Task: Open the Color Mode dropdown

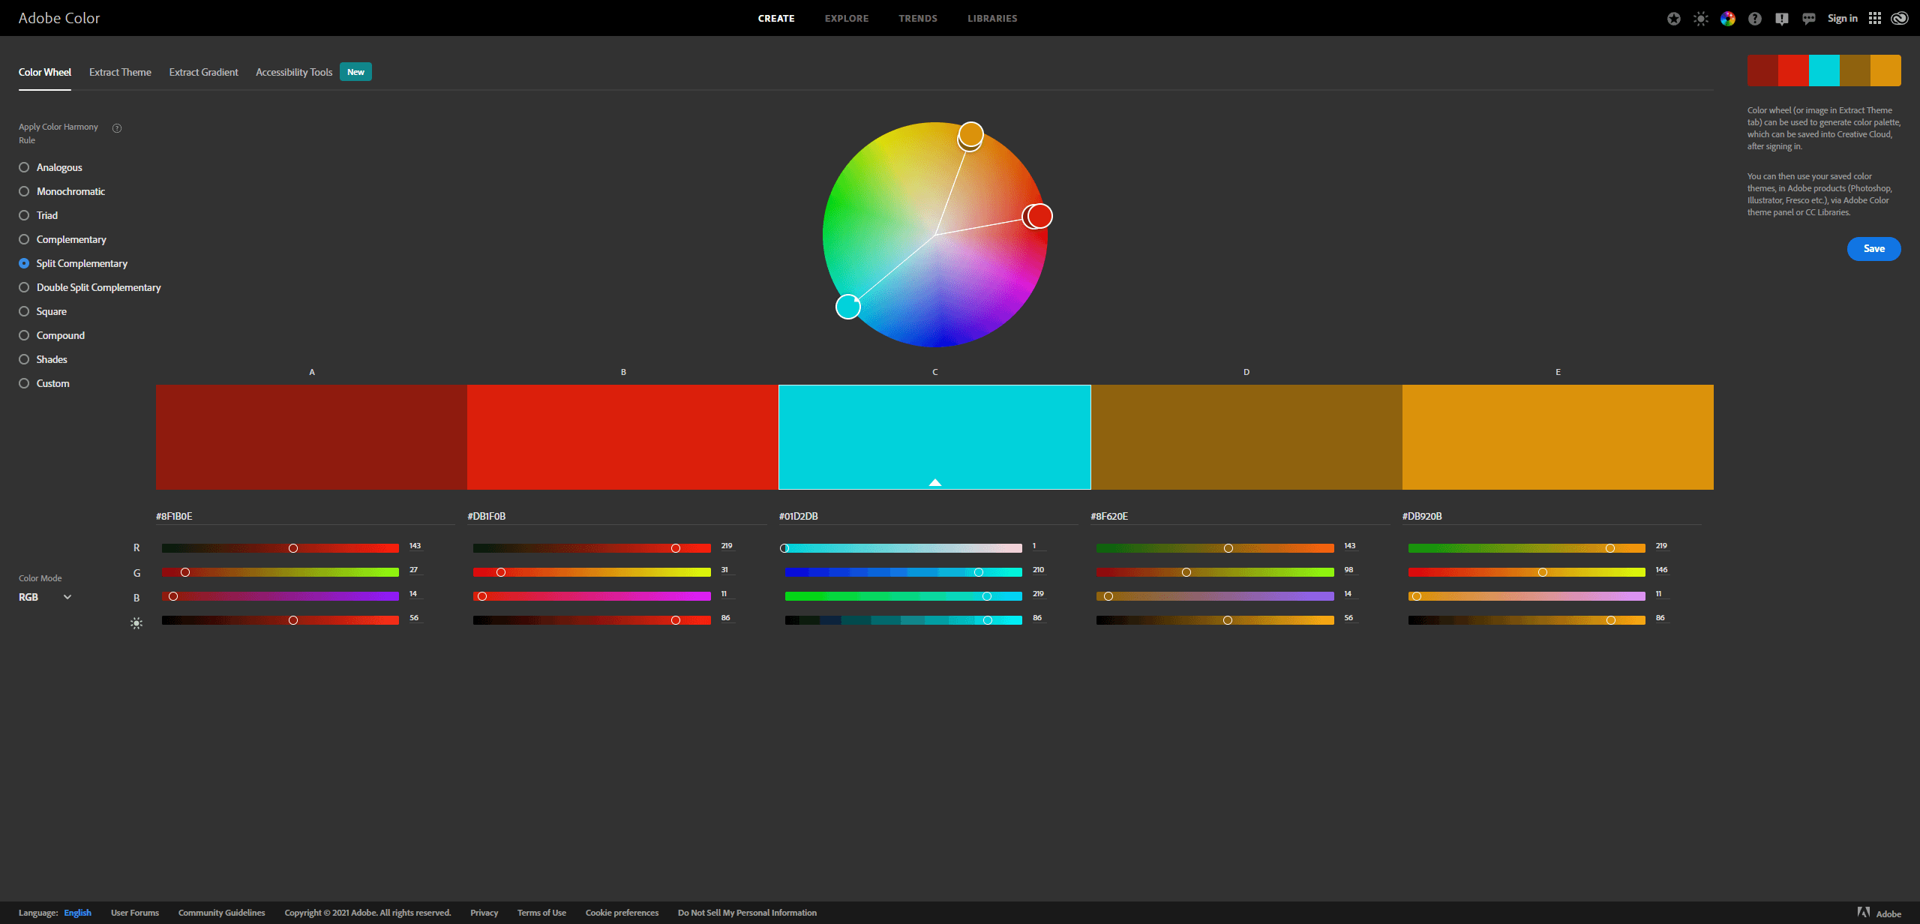Action: (44, 597)
